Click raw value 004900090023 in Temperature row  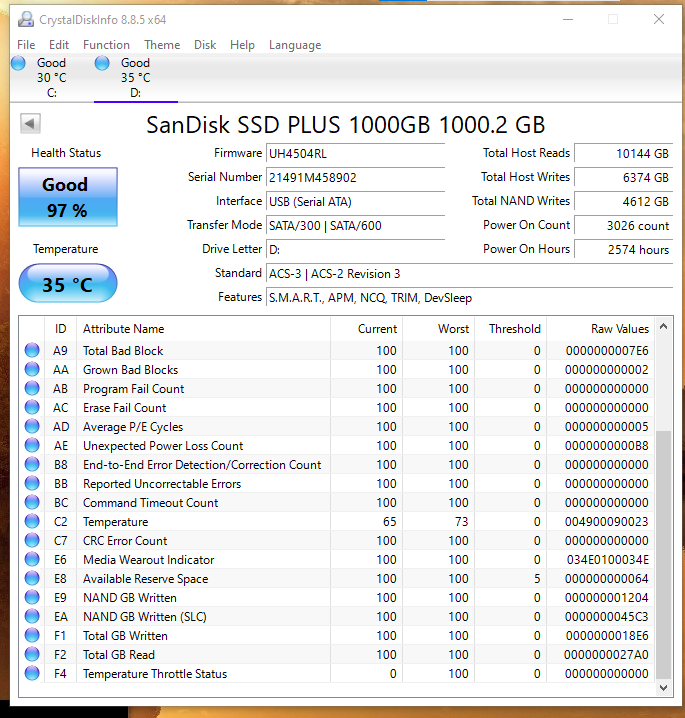(607, 522)
